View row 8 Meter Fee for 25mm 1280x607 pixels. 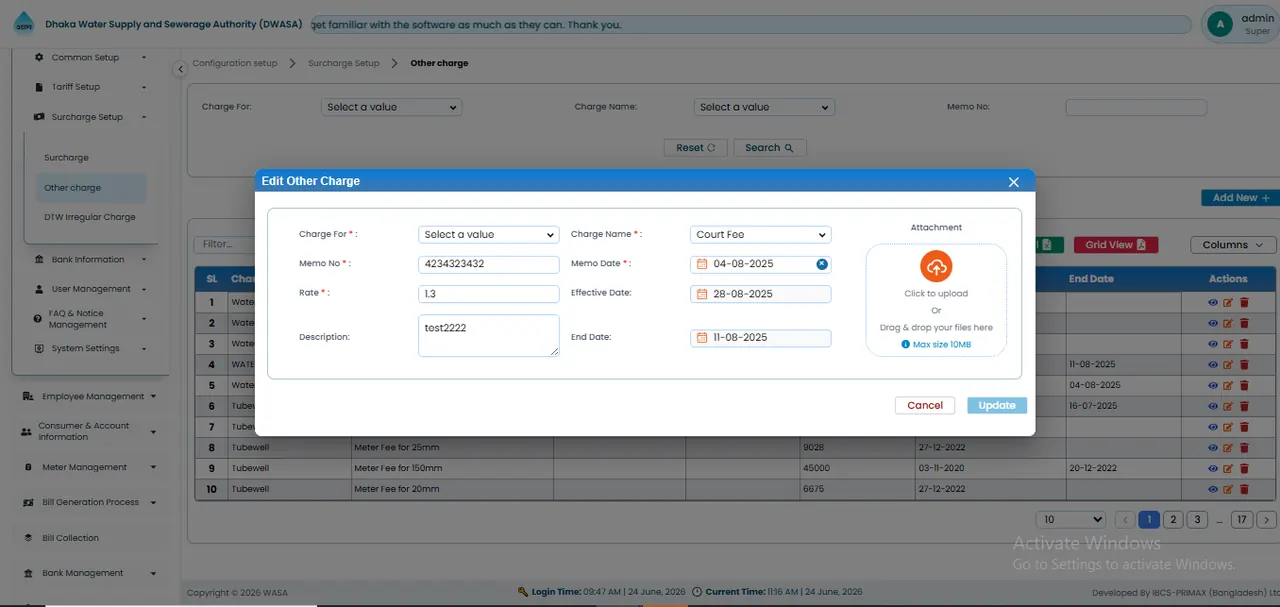point(1213,447)
